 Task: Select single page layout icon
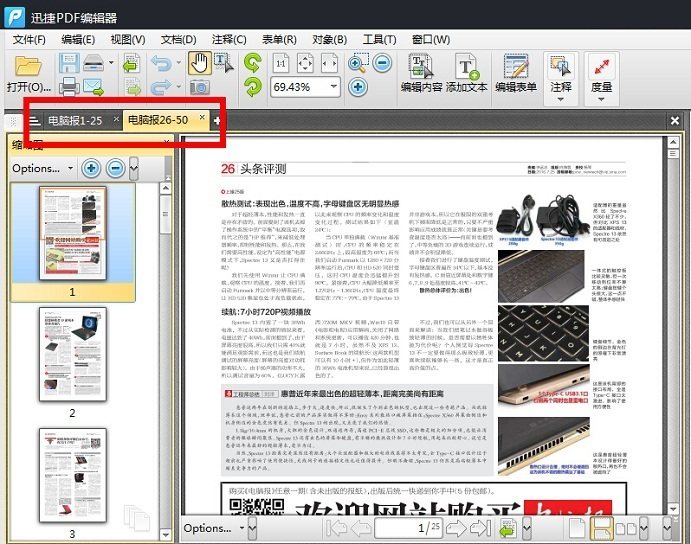[x=577, y=528]
